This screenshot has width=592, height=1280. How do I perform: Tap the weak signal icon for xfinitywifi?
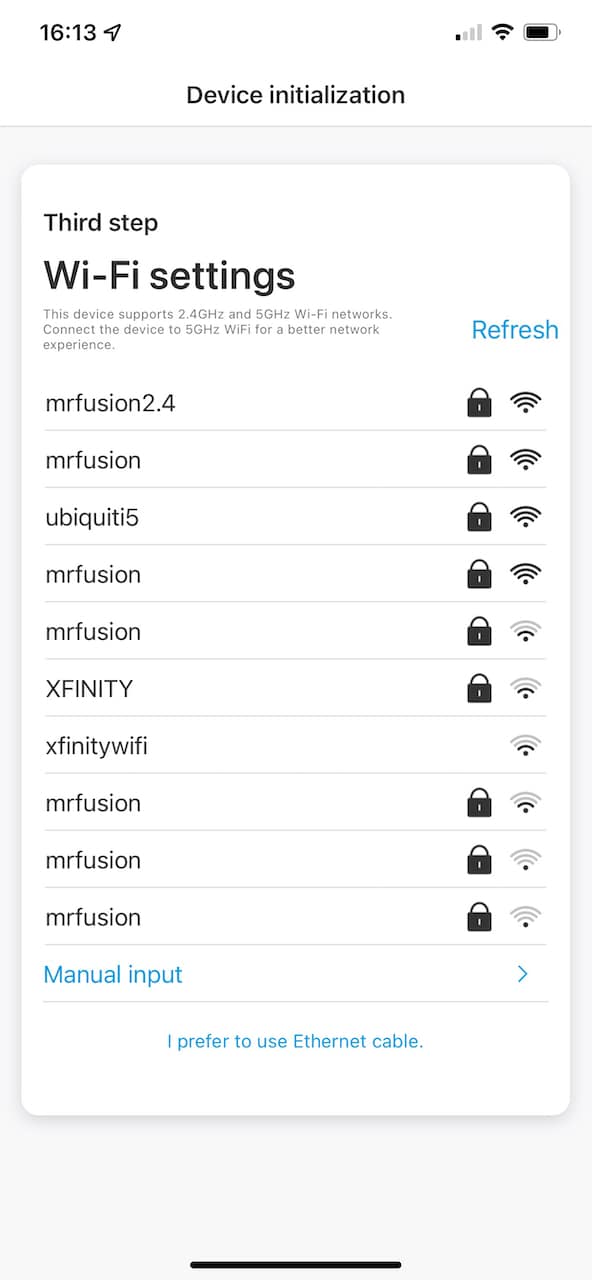[x=526, y=745]
